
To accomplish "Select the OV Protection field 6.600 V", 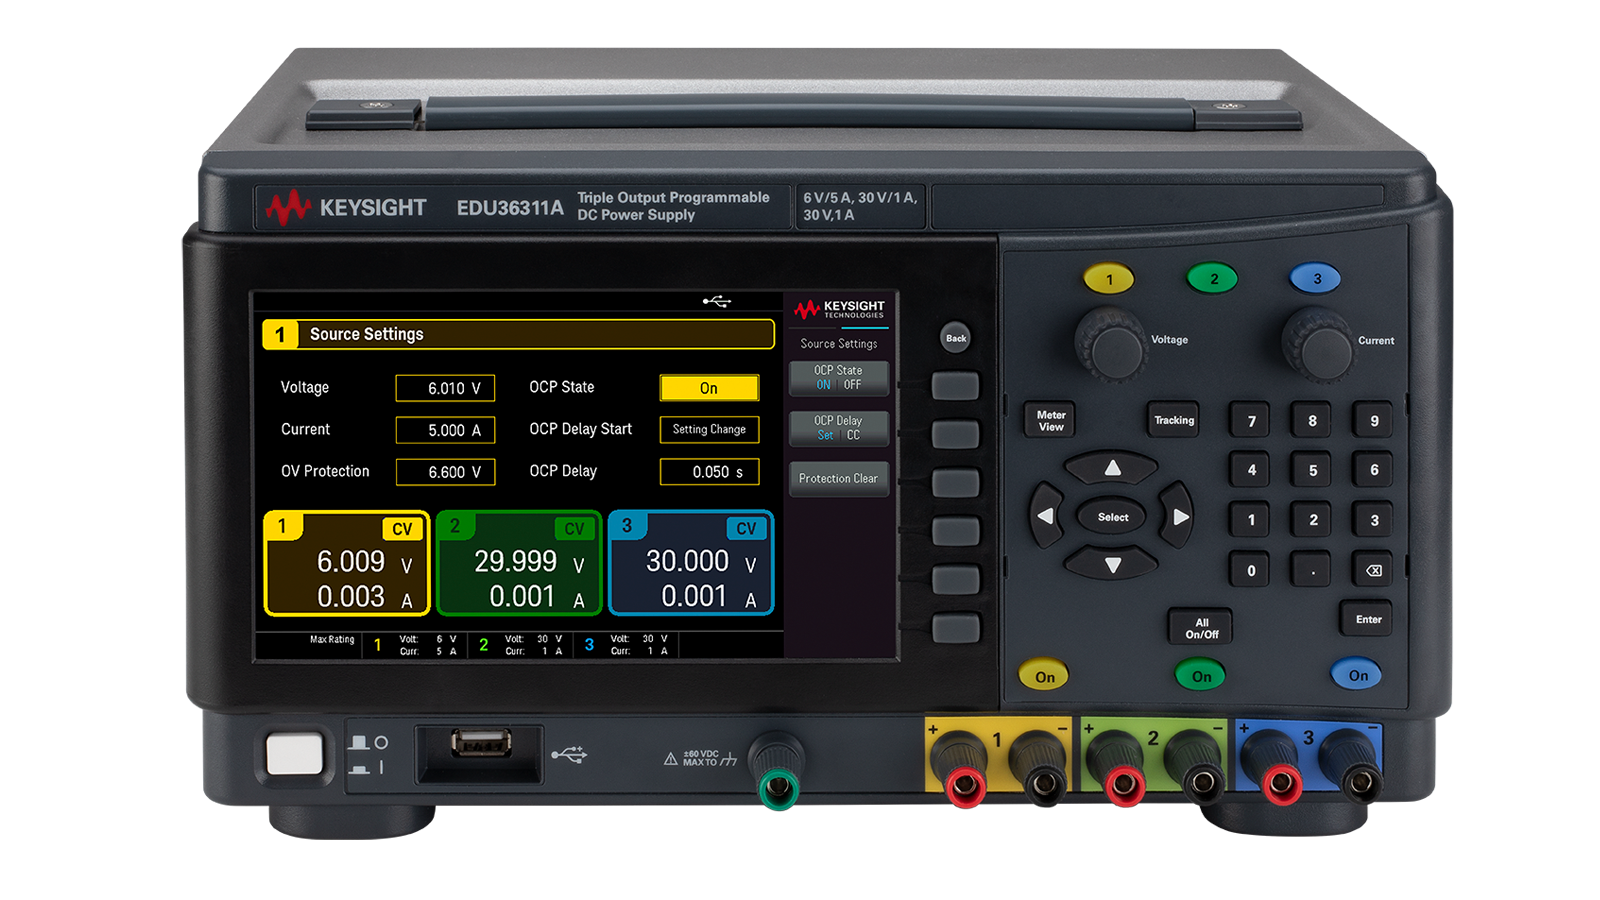I will coord(445,472).
